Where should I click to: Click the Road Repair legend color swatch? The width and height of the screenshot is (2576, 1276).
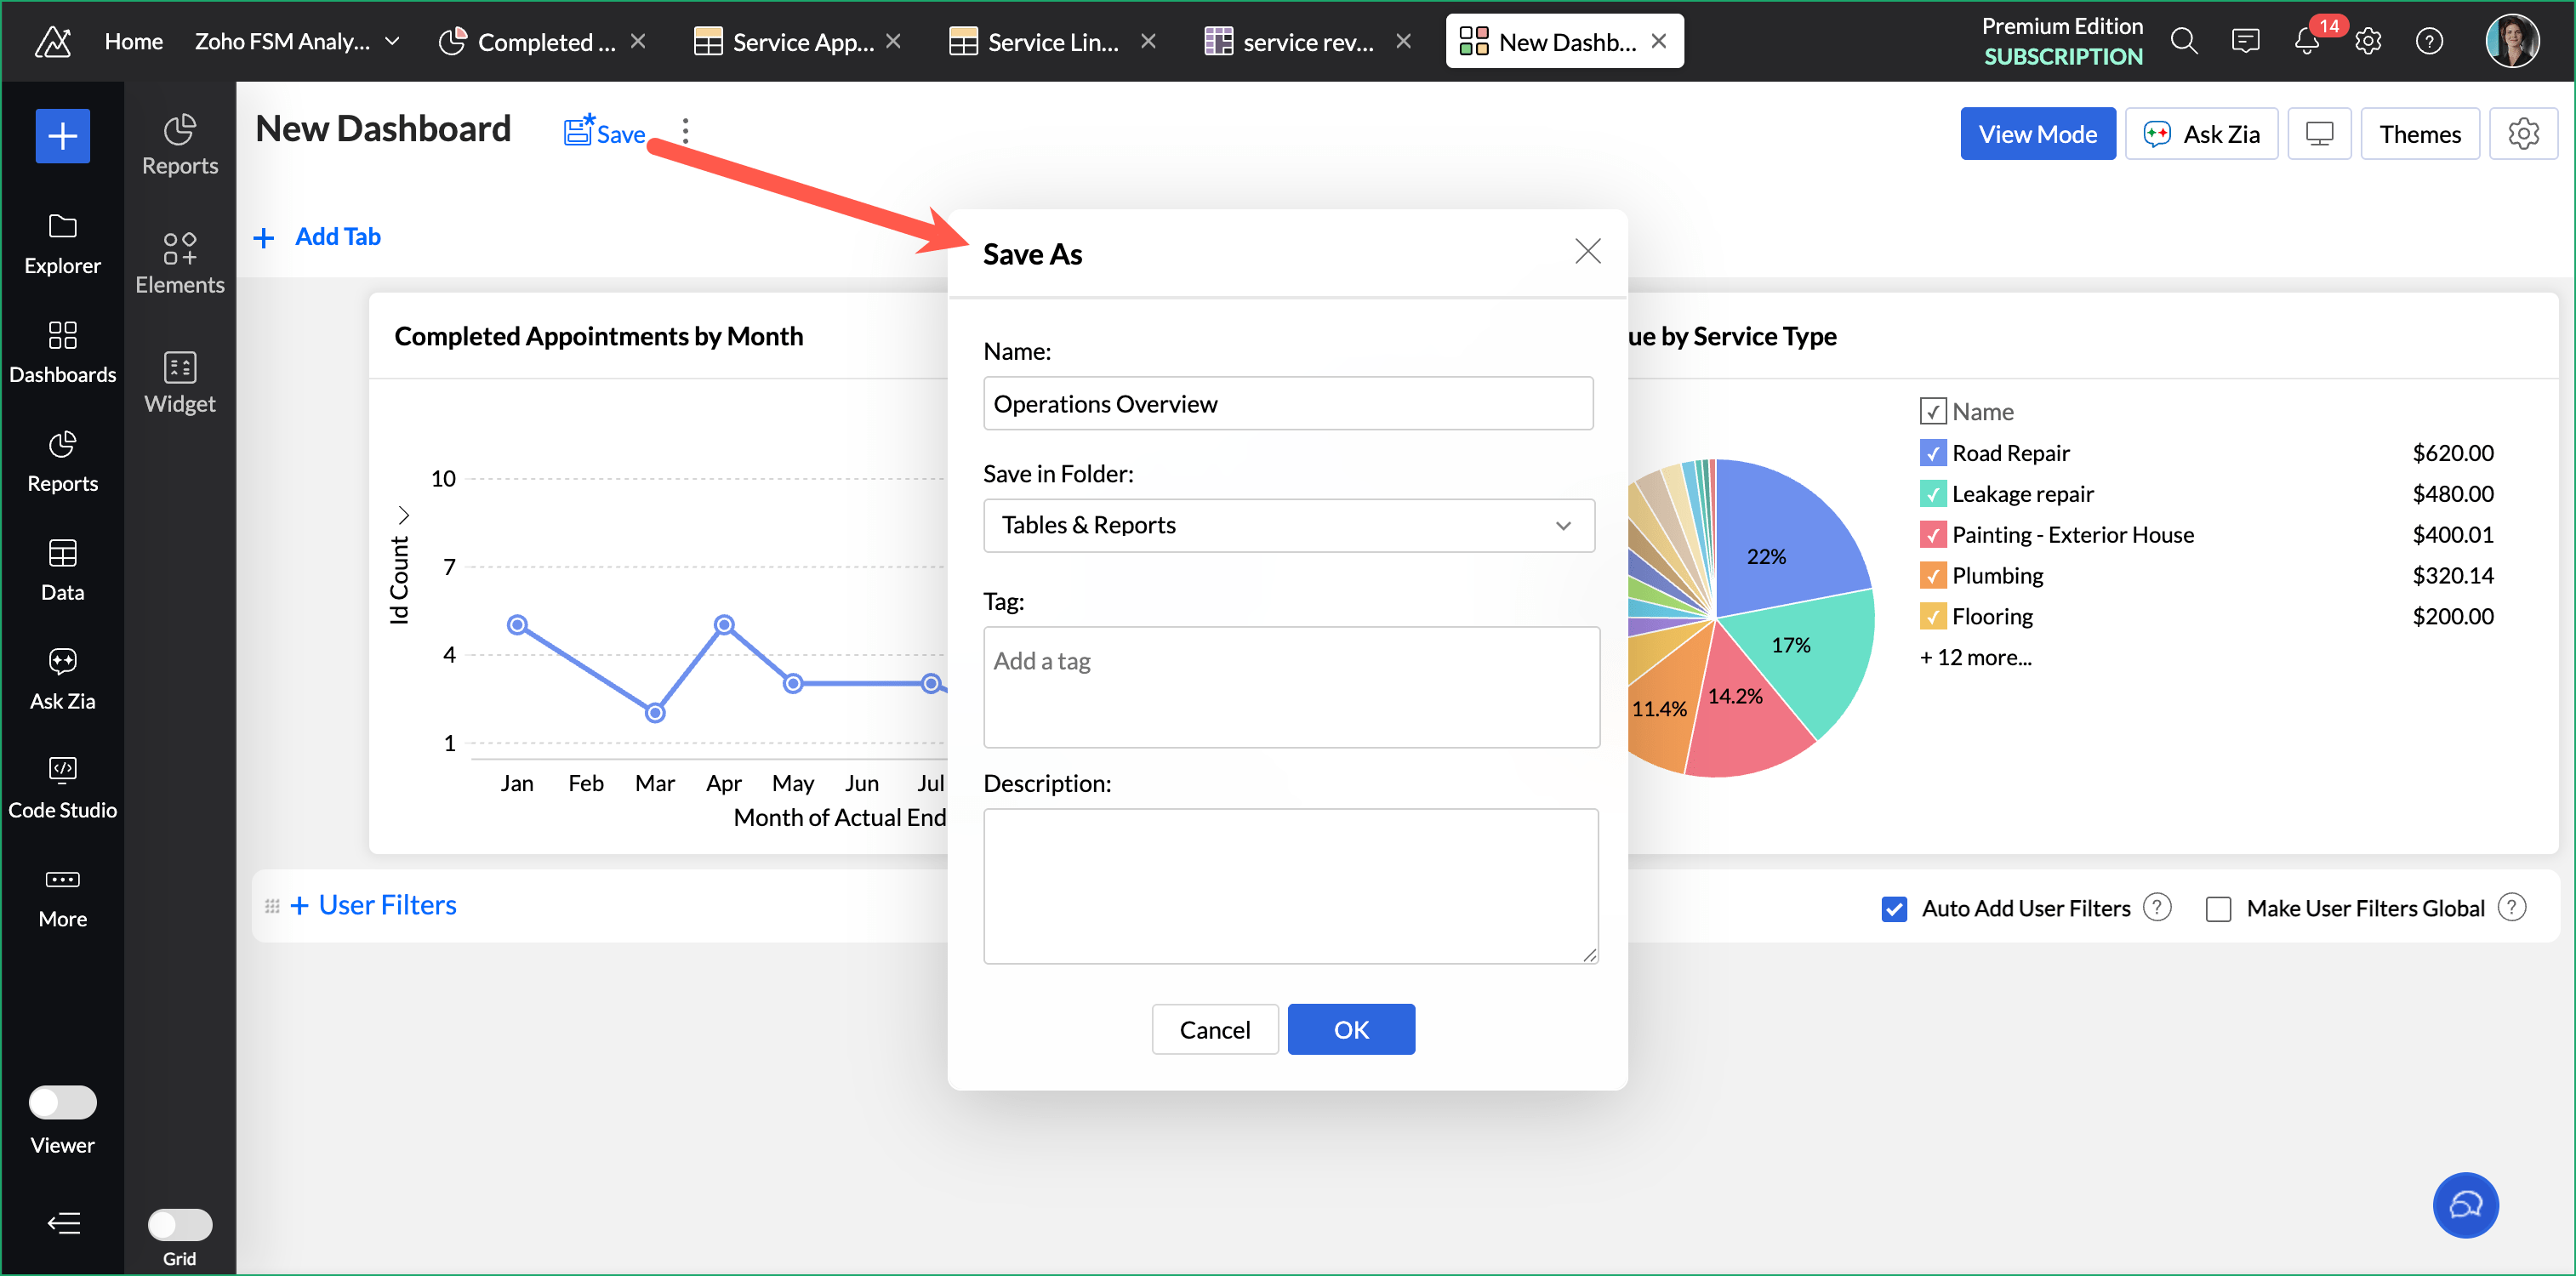pyautogui.click(x=1932, y=453)
